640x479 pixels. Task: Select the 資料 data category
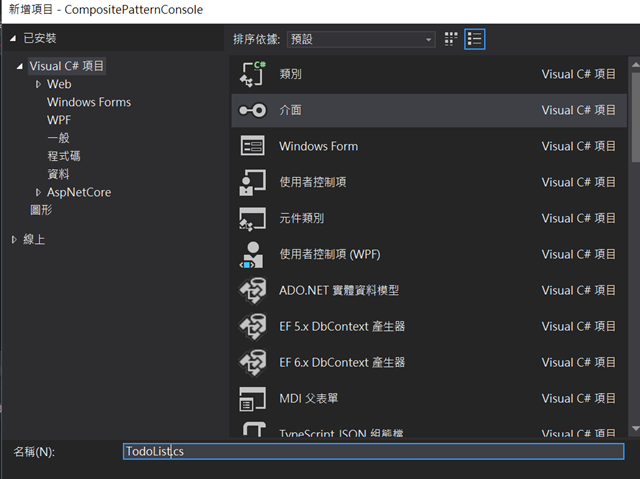tap(58, 174)
